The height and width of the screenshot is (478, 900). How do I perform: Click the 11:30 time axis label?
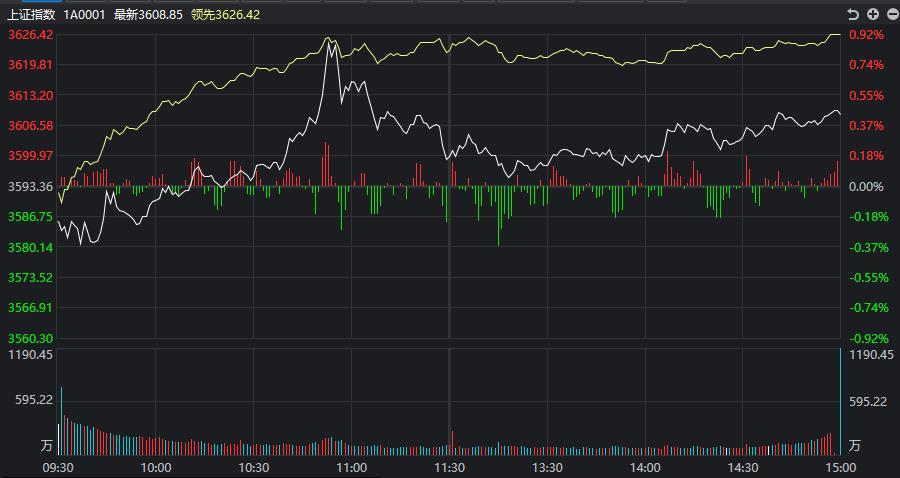pyautogui.click(x=449, y=467)
